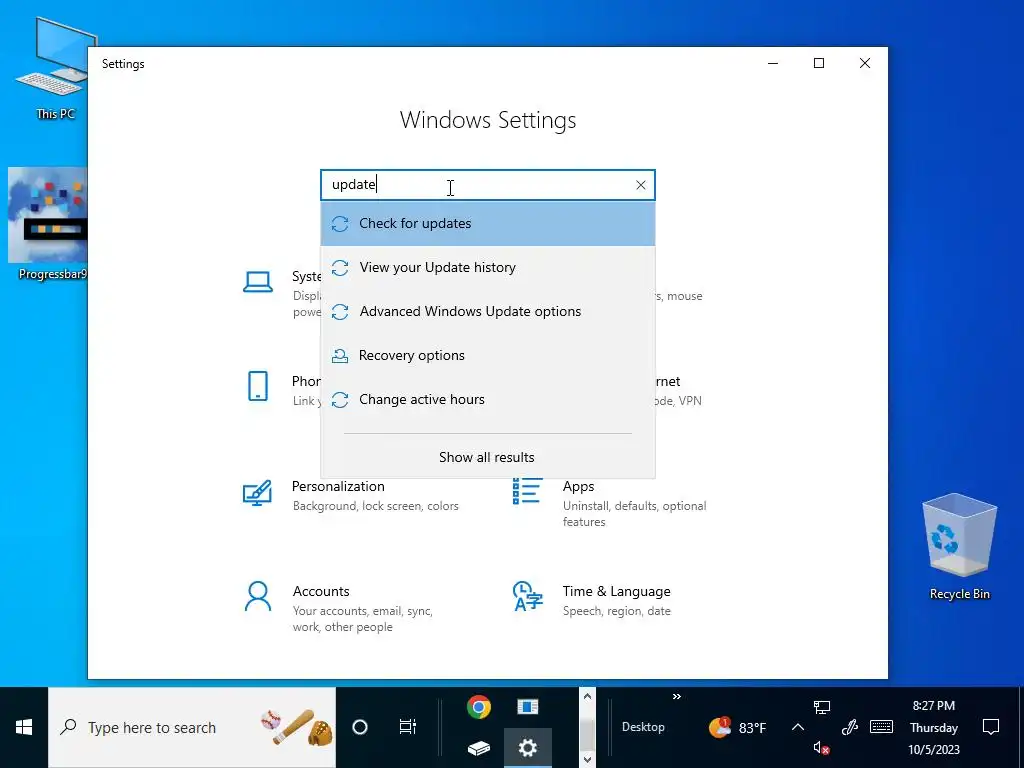
Task: Open the Action Center notifications icon
Action: pyautogui.click(x=991, y=727)
